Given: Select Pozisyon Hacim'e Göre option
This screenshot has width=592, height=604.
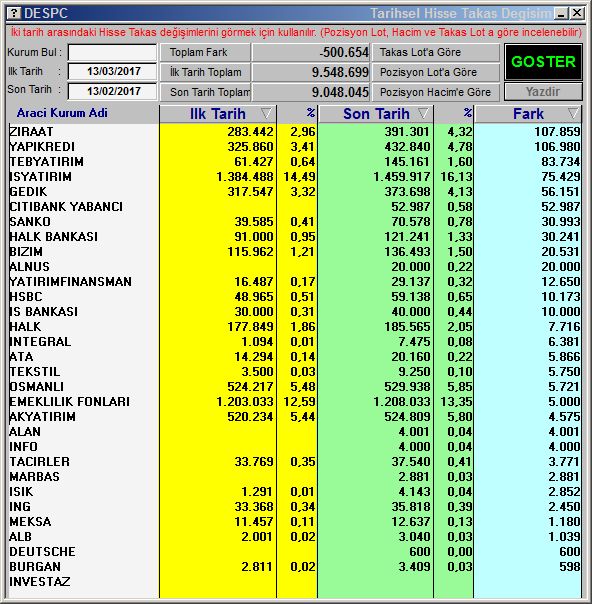Looking at the screenshot, I should pos(436,92).
